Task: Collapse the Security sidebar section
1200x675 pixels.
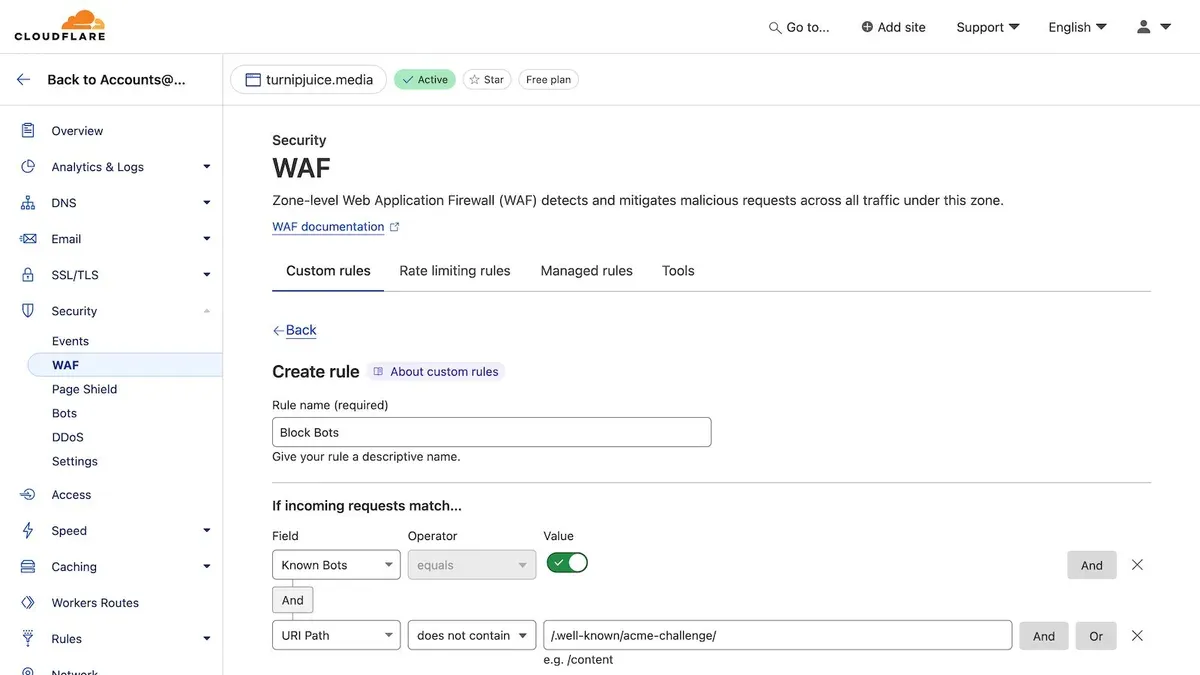Action: [207, 311]
